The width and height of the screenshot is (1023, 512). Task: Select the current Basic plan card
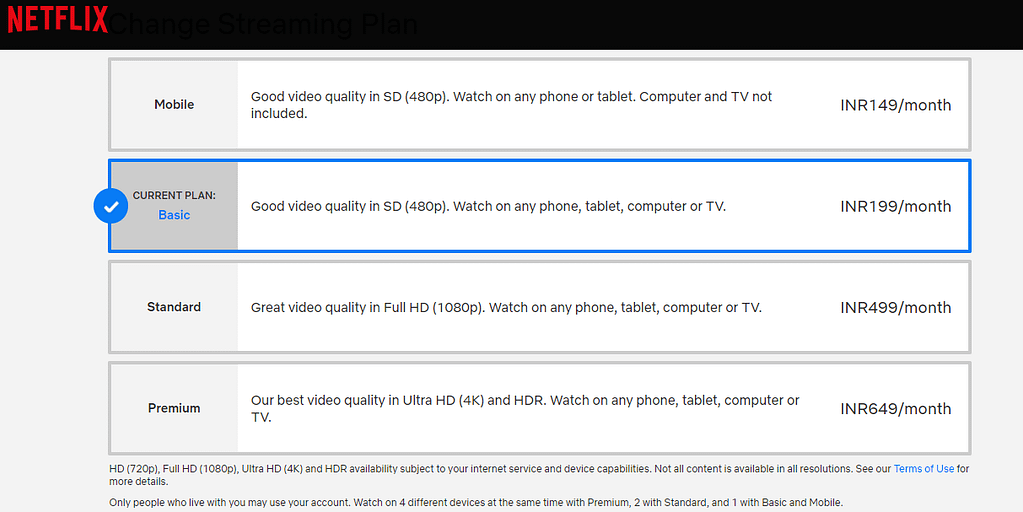coord(540,206)
